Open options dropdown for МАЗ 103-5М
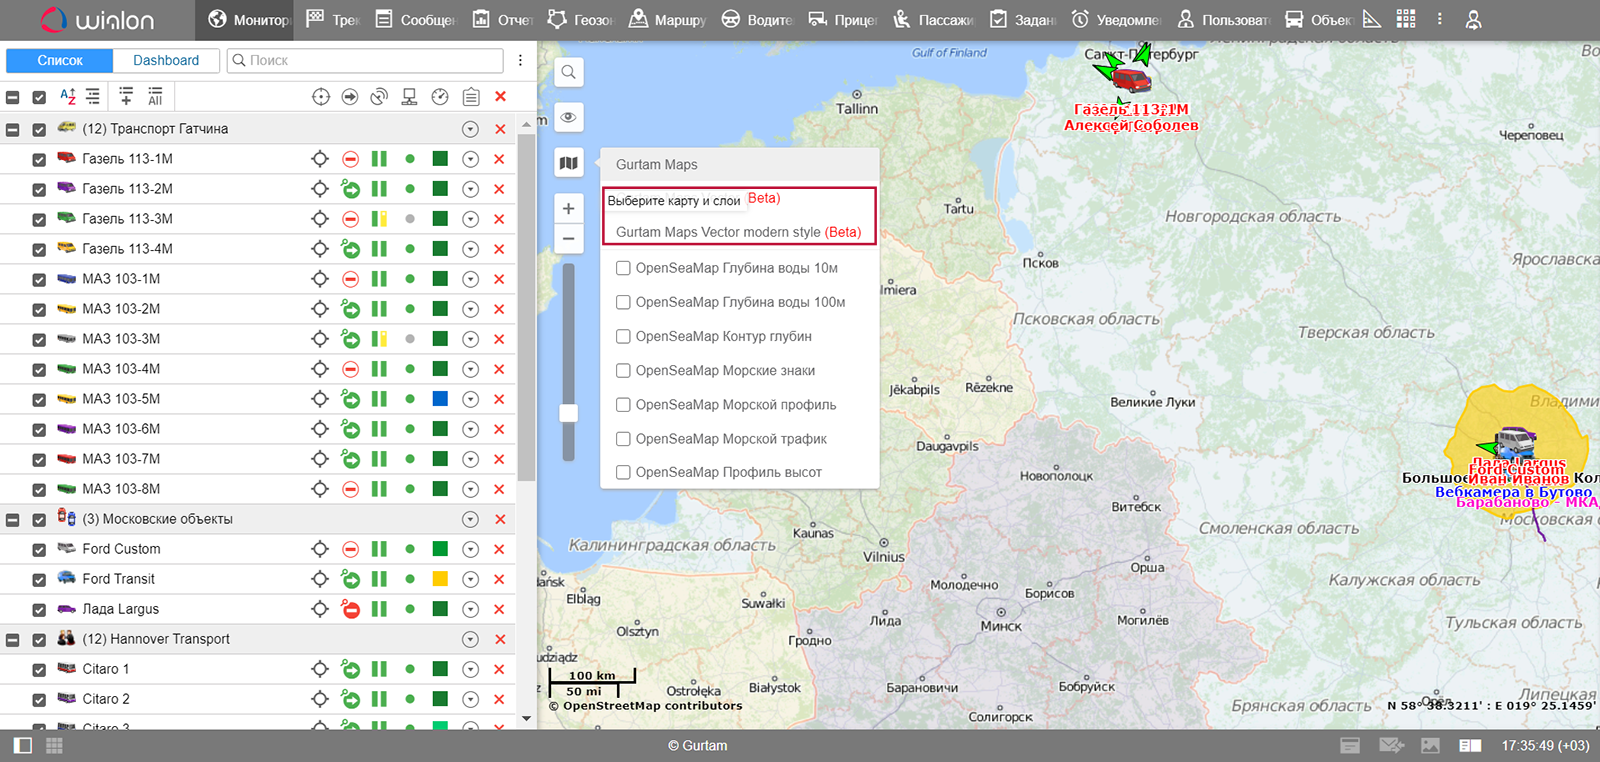1600x762 pixels. (x=470, y=399)
